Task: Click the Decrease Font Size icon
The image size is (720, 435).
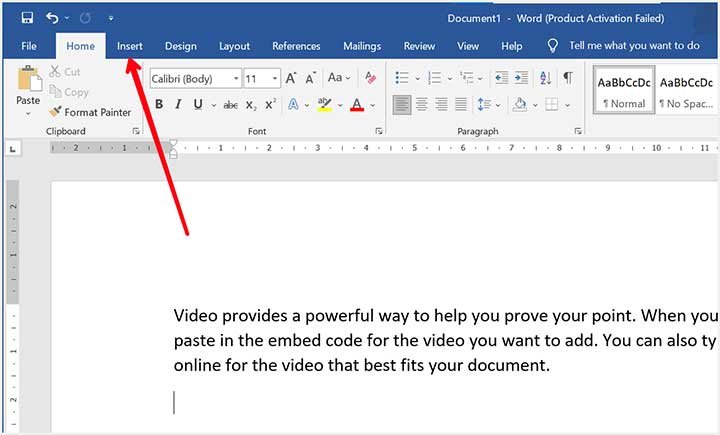Action: [311, 79]
